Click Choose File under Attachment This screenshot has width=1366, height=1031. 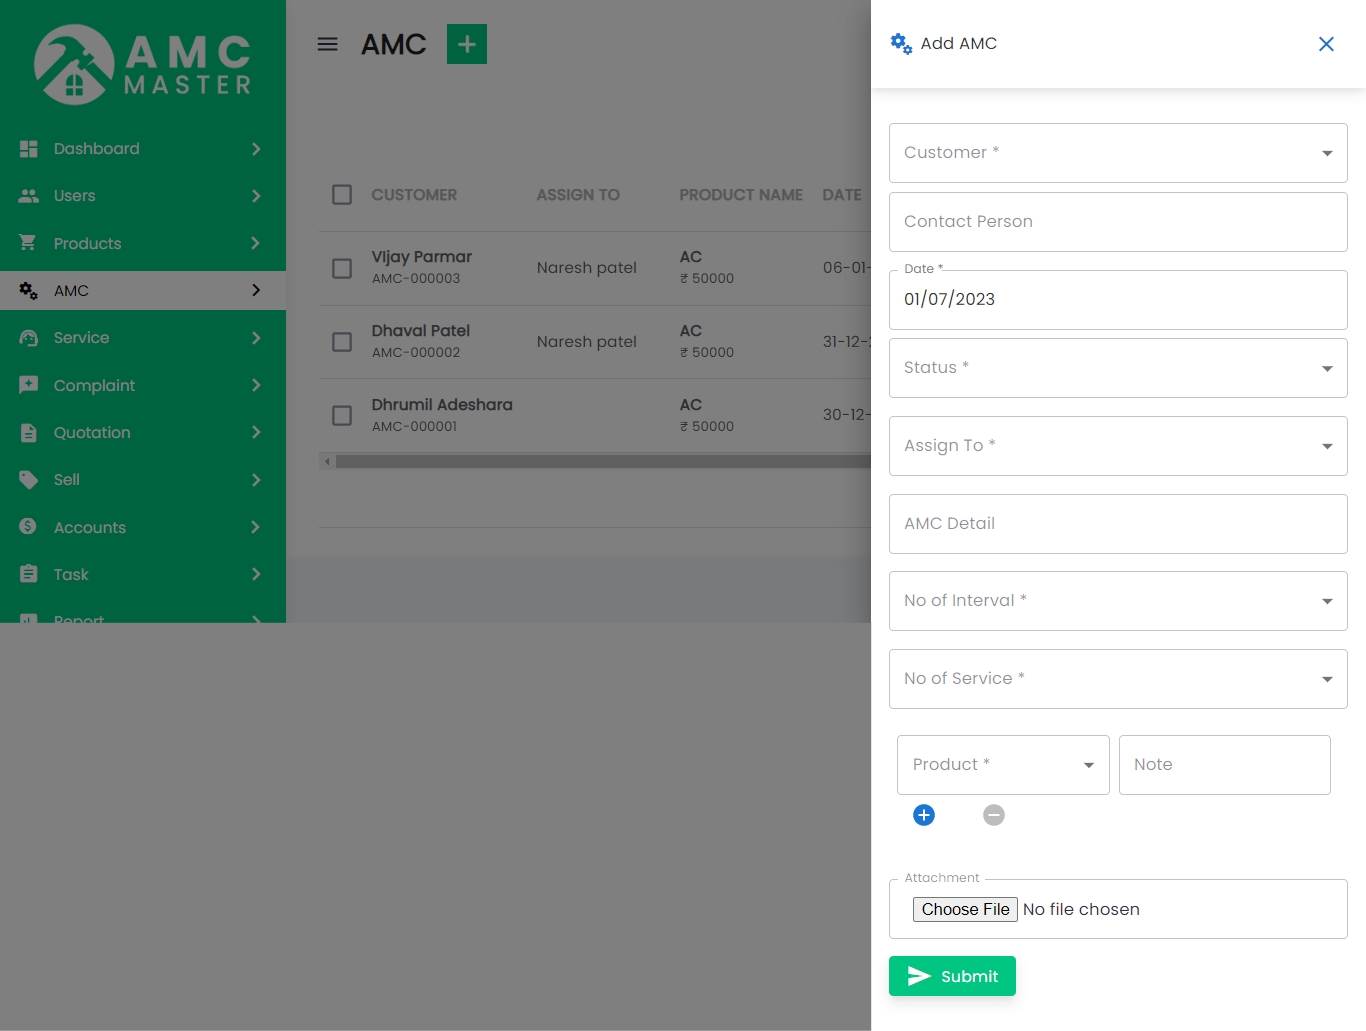[x=964, y=909]
